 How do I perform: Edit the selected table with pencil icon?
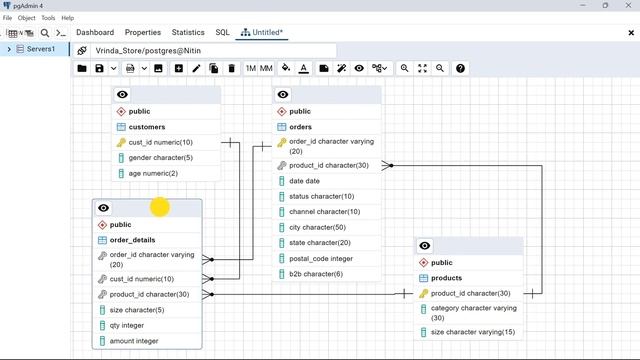[x=196, y=68]
